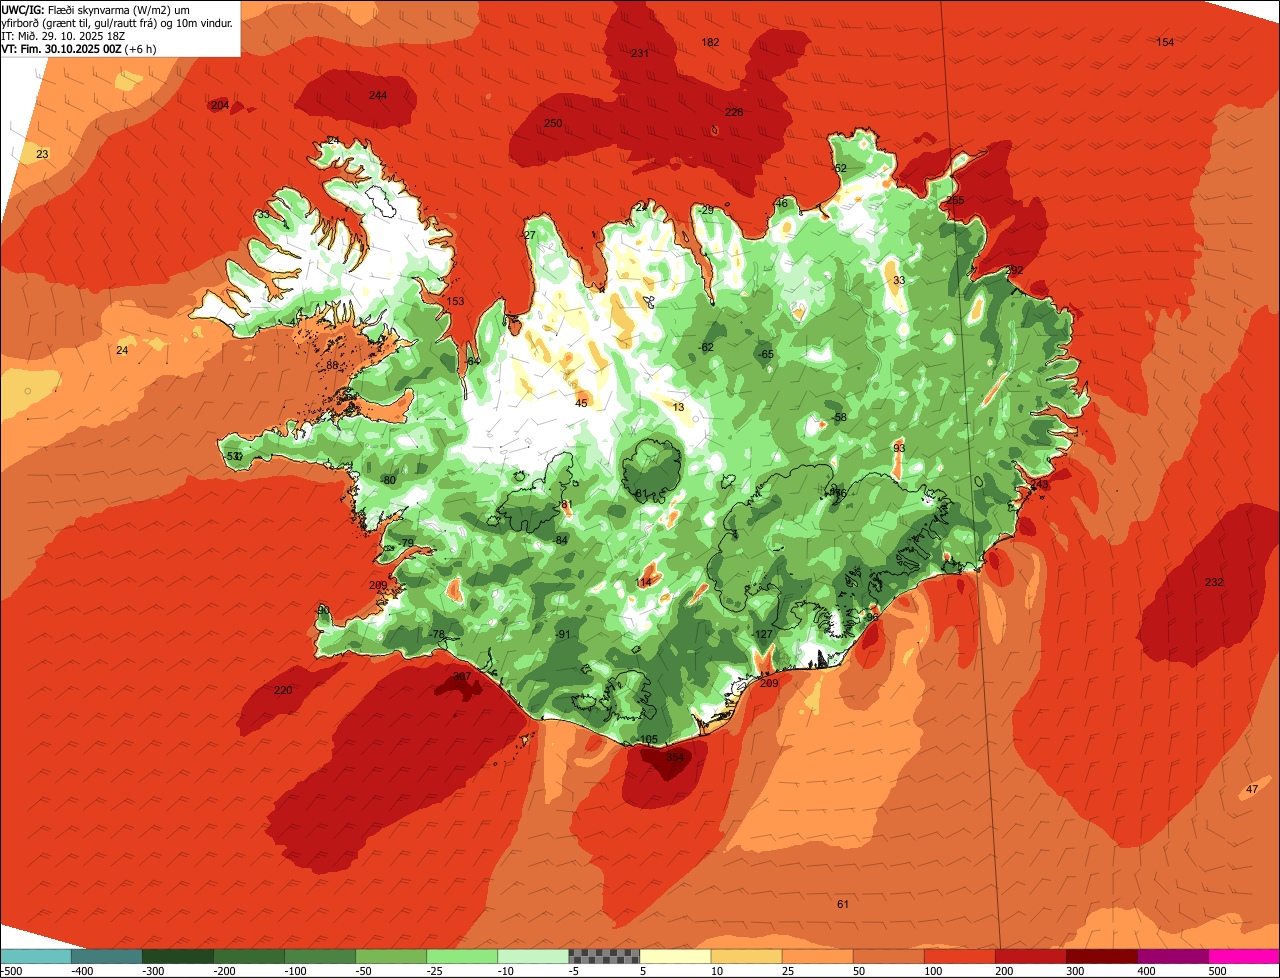Click the magenta above-500 legend swatch

(x=1244, y=956)
